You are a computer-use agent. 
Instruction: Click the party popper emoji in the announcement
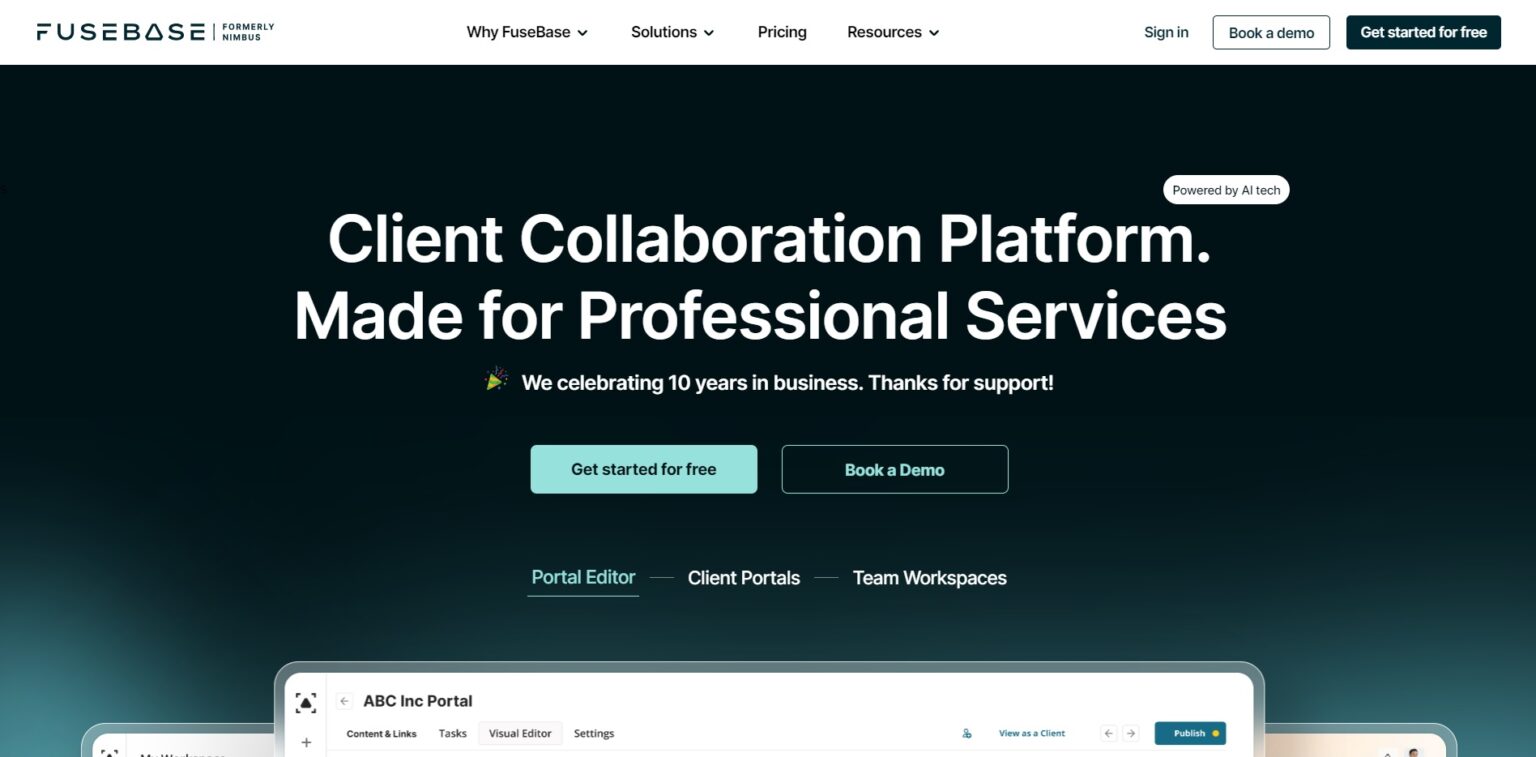point(496,380)
